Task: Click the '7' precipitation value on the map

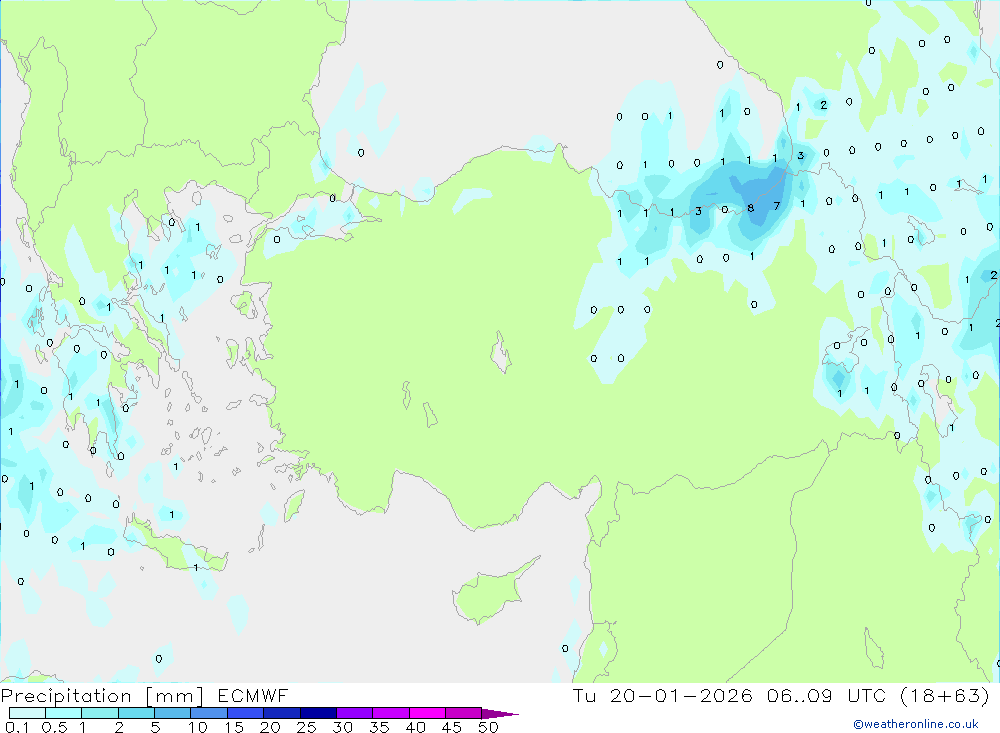Action: 777,206
